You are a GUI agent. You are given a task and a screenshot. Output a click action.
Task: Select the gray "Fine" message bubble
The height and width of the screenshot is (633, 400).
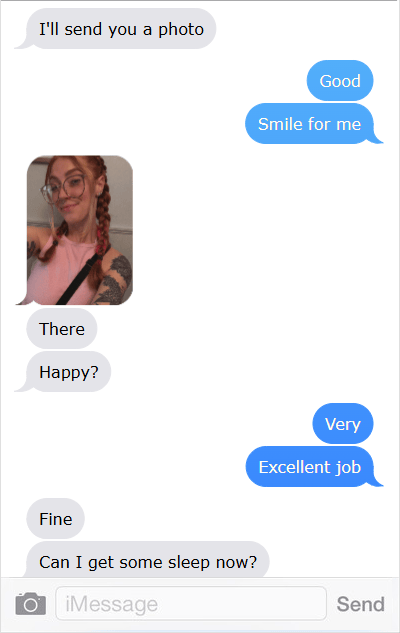(55, 518)
